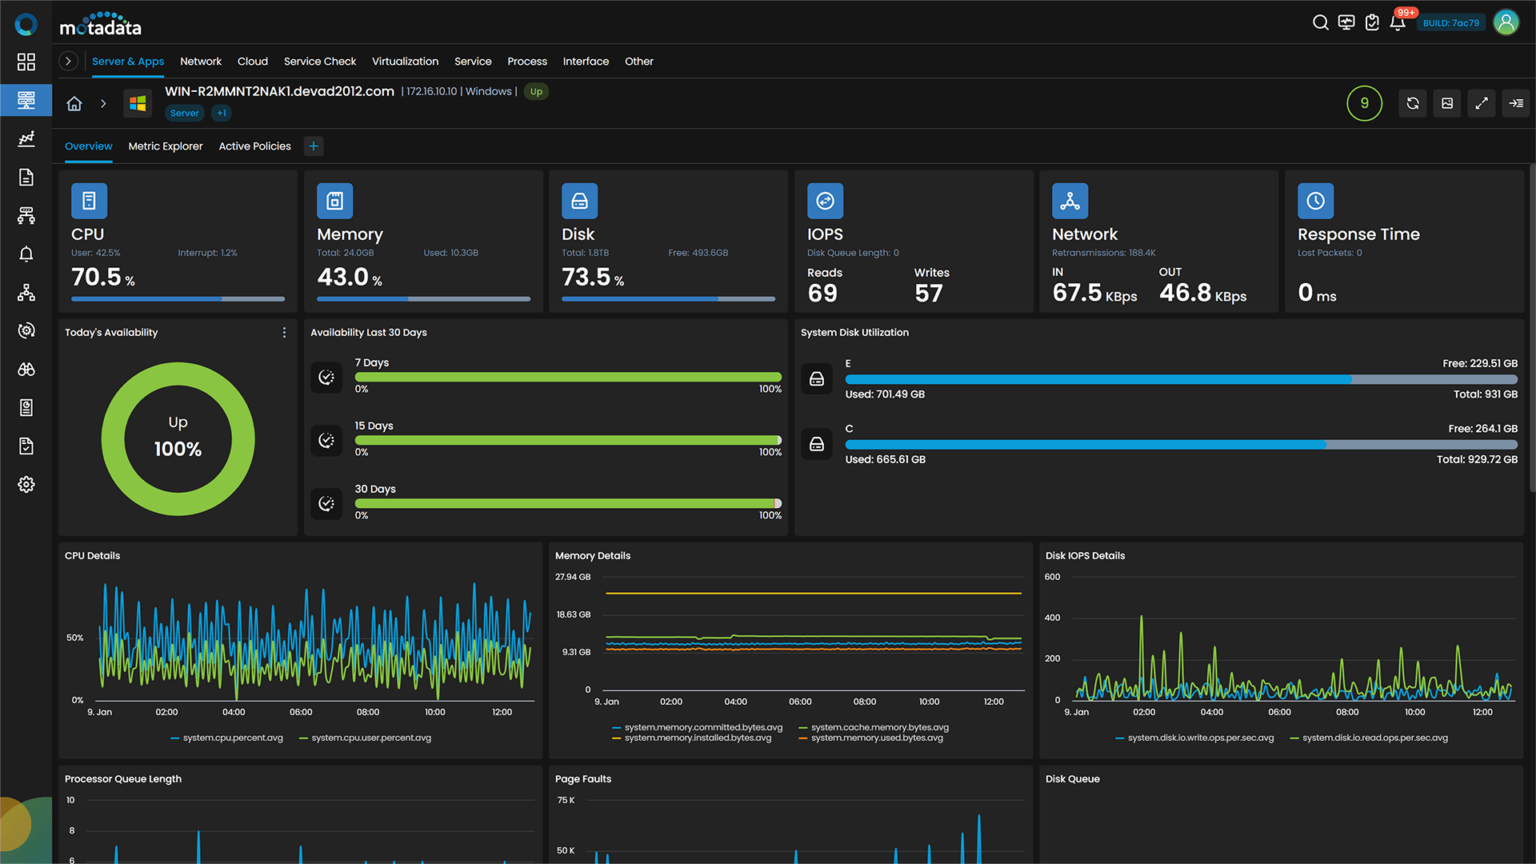
Task: Click the alerts bell in left sidebar
Action: 26,253
